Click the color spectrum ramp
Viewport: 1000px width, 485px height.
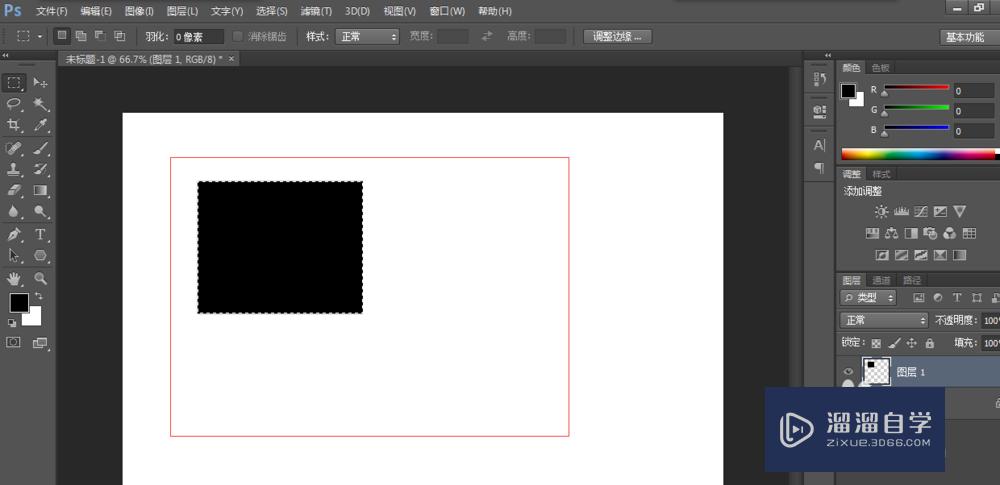point(918,154)
